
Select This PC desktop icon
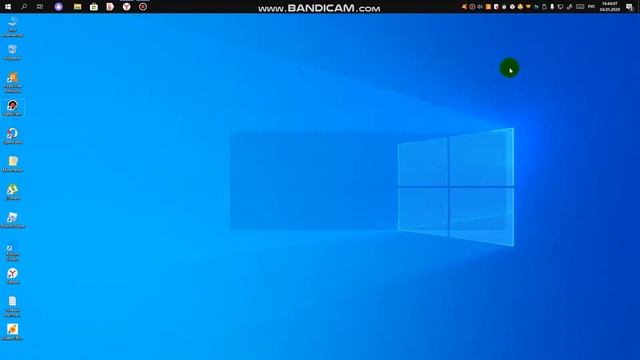tap(12, 27)
